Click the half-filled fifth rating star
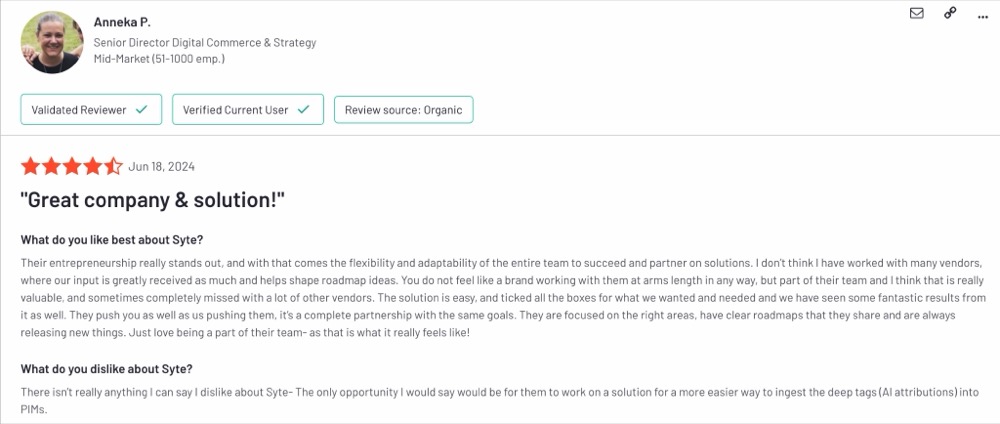The image size is (1000, 424). click(x=113, y=166)
